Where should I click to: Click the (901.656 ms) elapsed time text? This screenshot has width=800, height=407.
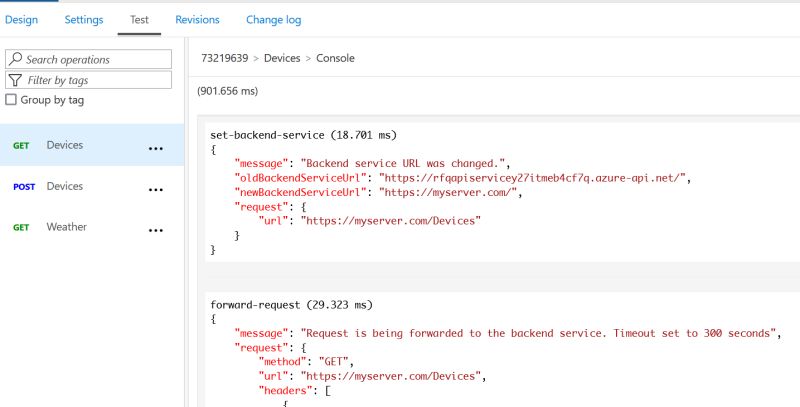(228, 91)
